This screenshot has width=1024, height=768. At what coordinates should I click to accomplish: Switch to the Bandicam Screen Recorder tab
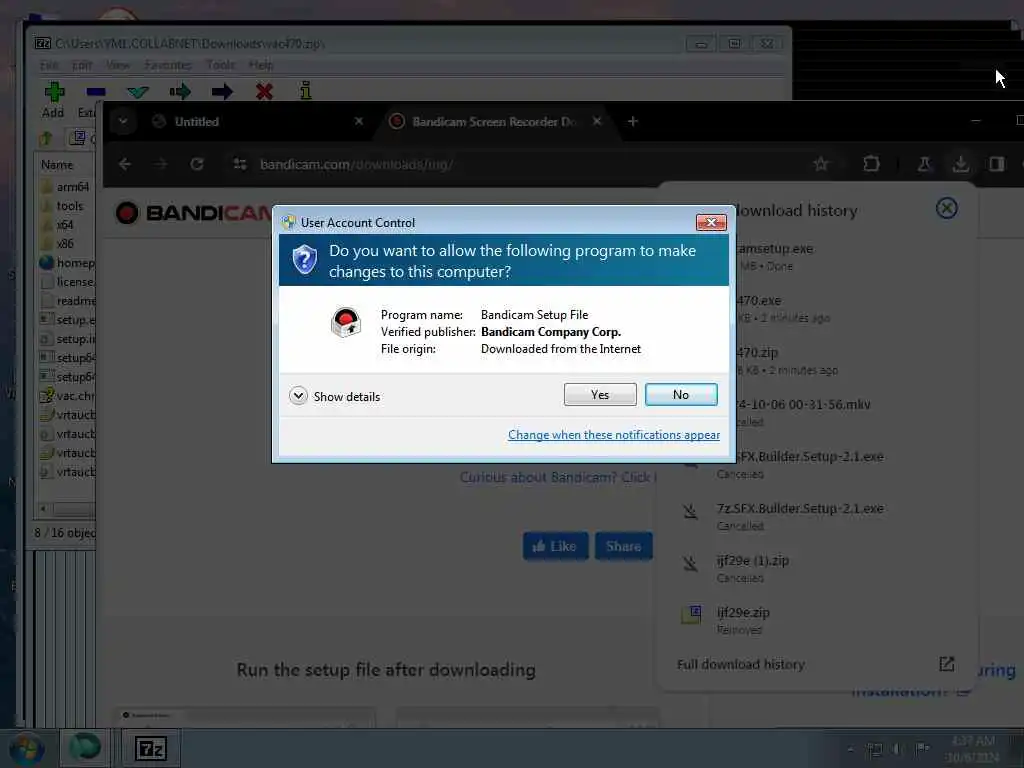pyautogui.click(x=493, y=121)
